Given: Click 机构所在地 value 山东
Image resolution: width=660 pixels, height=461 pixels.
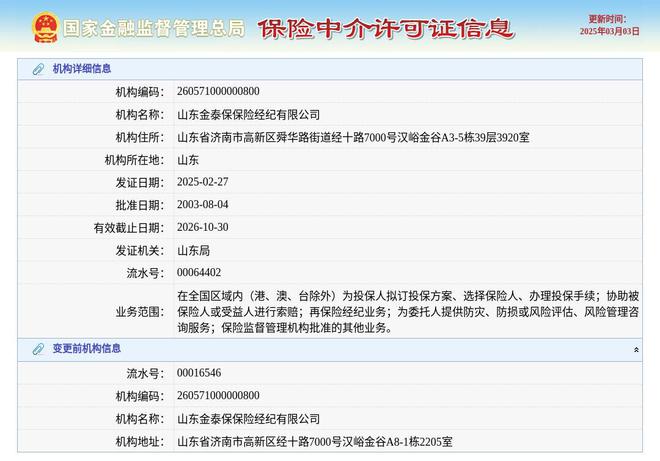Looking at the screenshot, I should 188,160.
